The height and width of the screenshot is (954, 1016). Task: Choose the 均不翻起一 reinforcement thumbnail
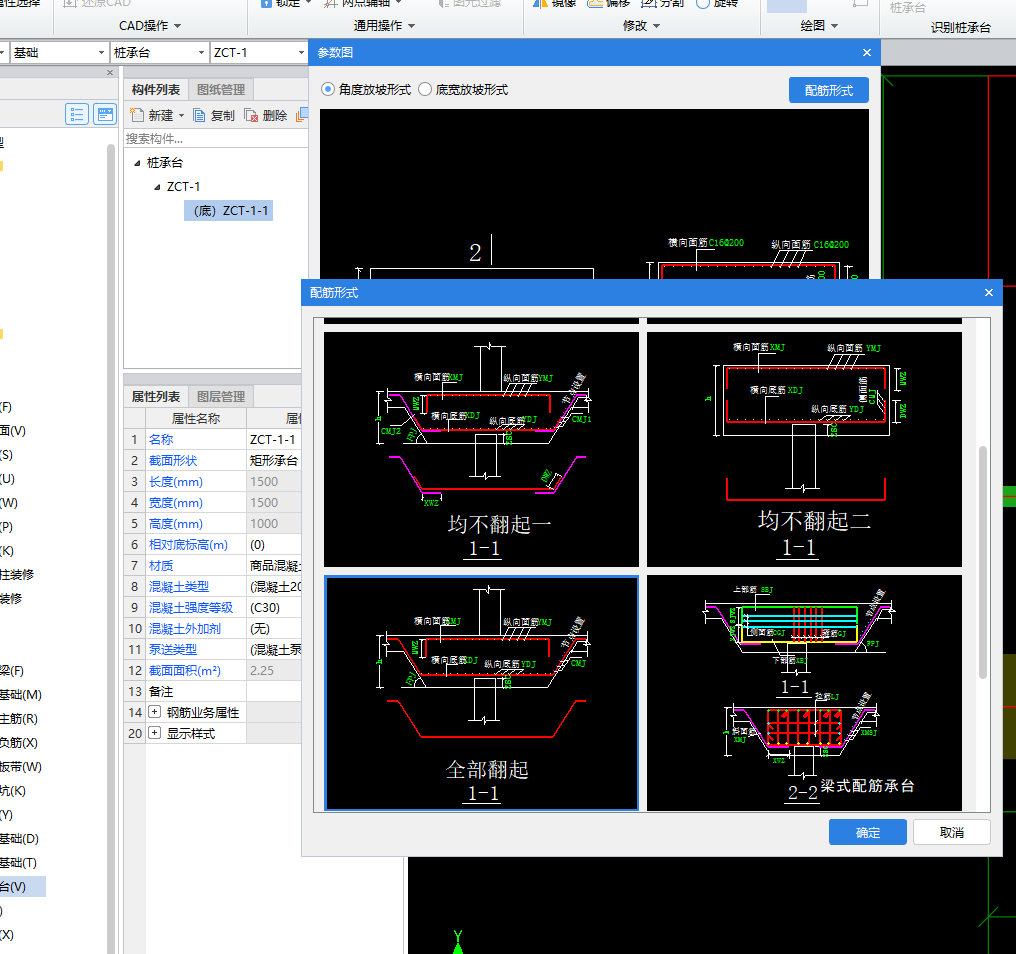coord(481,449)
